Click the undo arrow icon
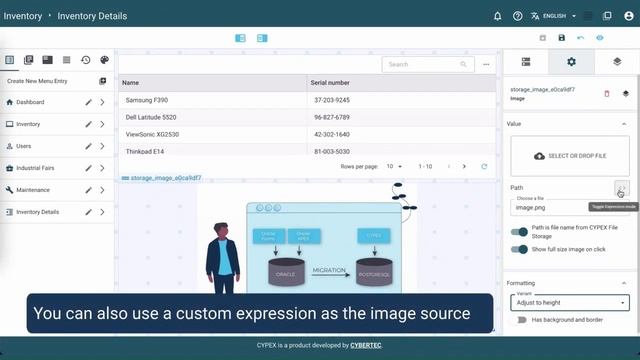 click(580, 38)
